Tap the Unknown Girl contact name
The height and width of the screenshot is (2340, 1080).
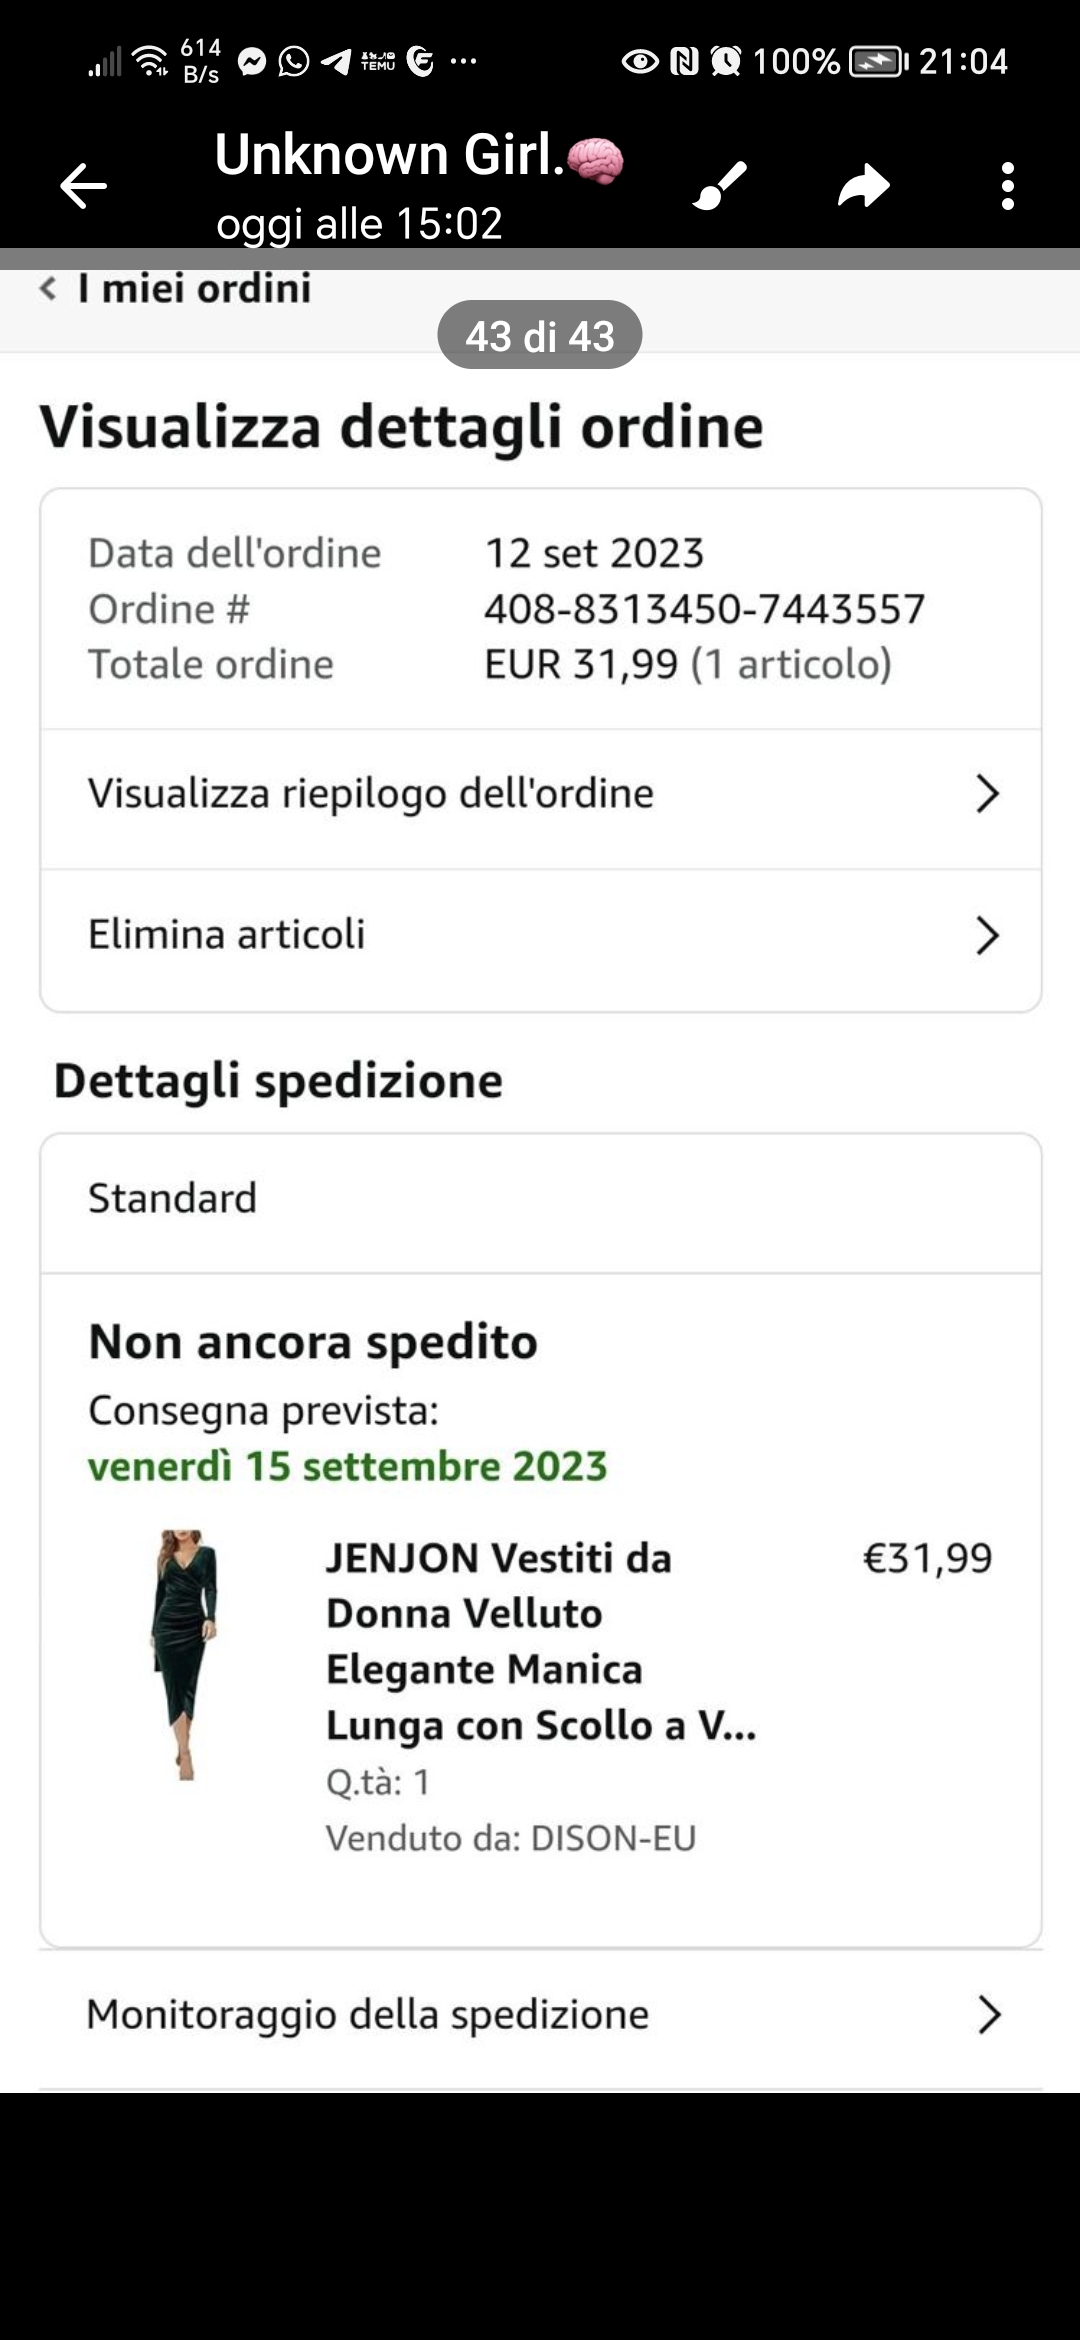[390, 156]
